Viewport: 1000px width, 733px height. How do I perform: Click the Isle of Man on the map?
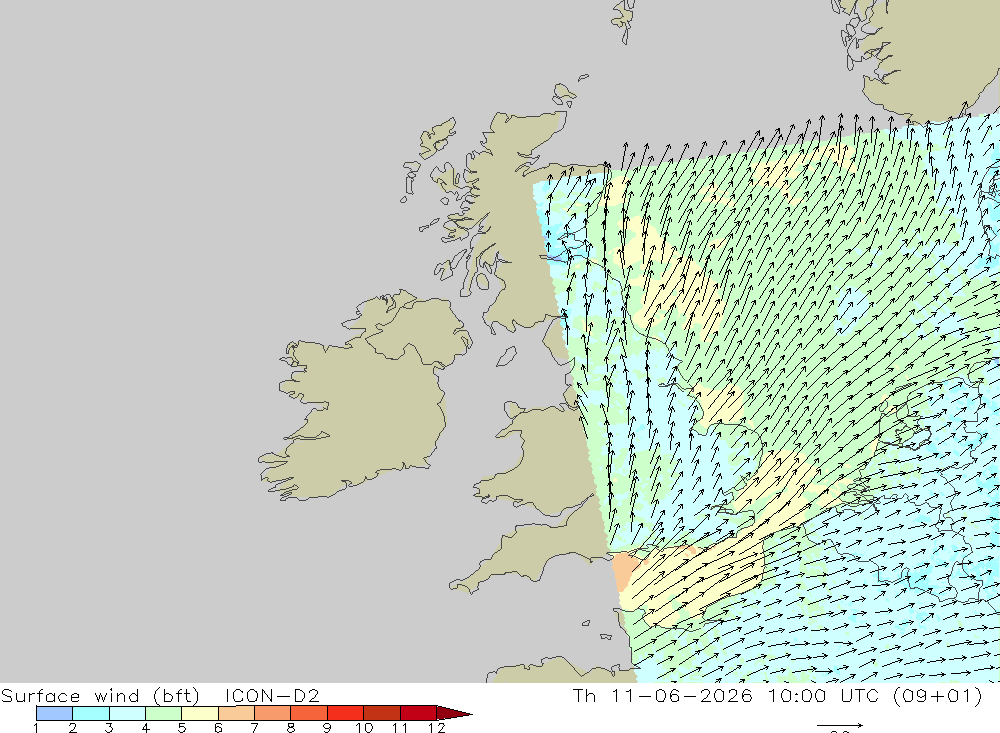pos(506,356)
